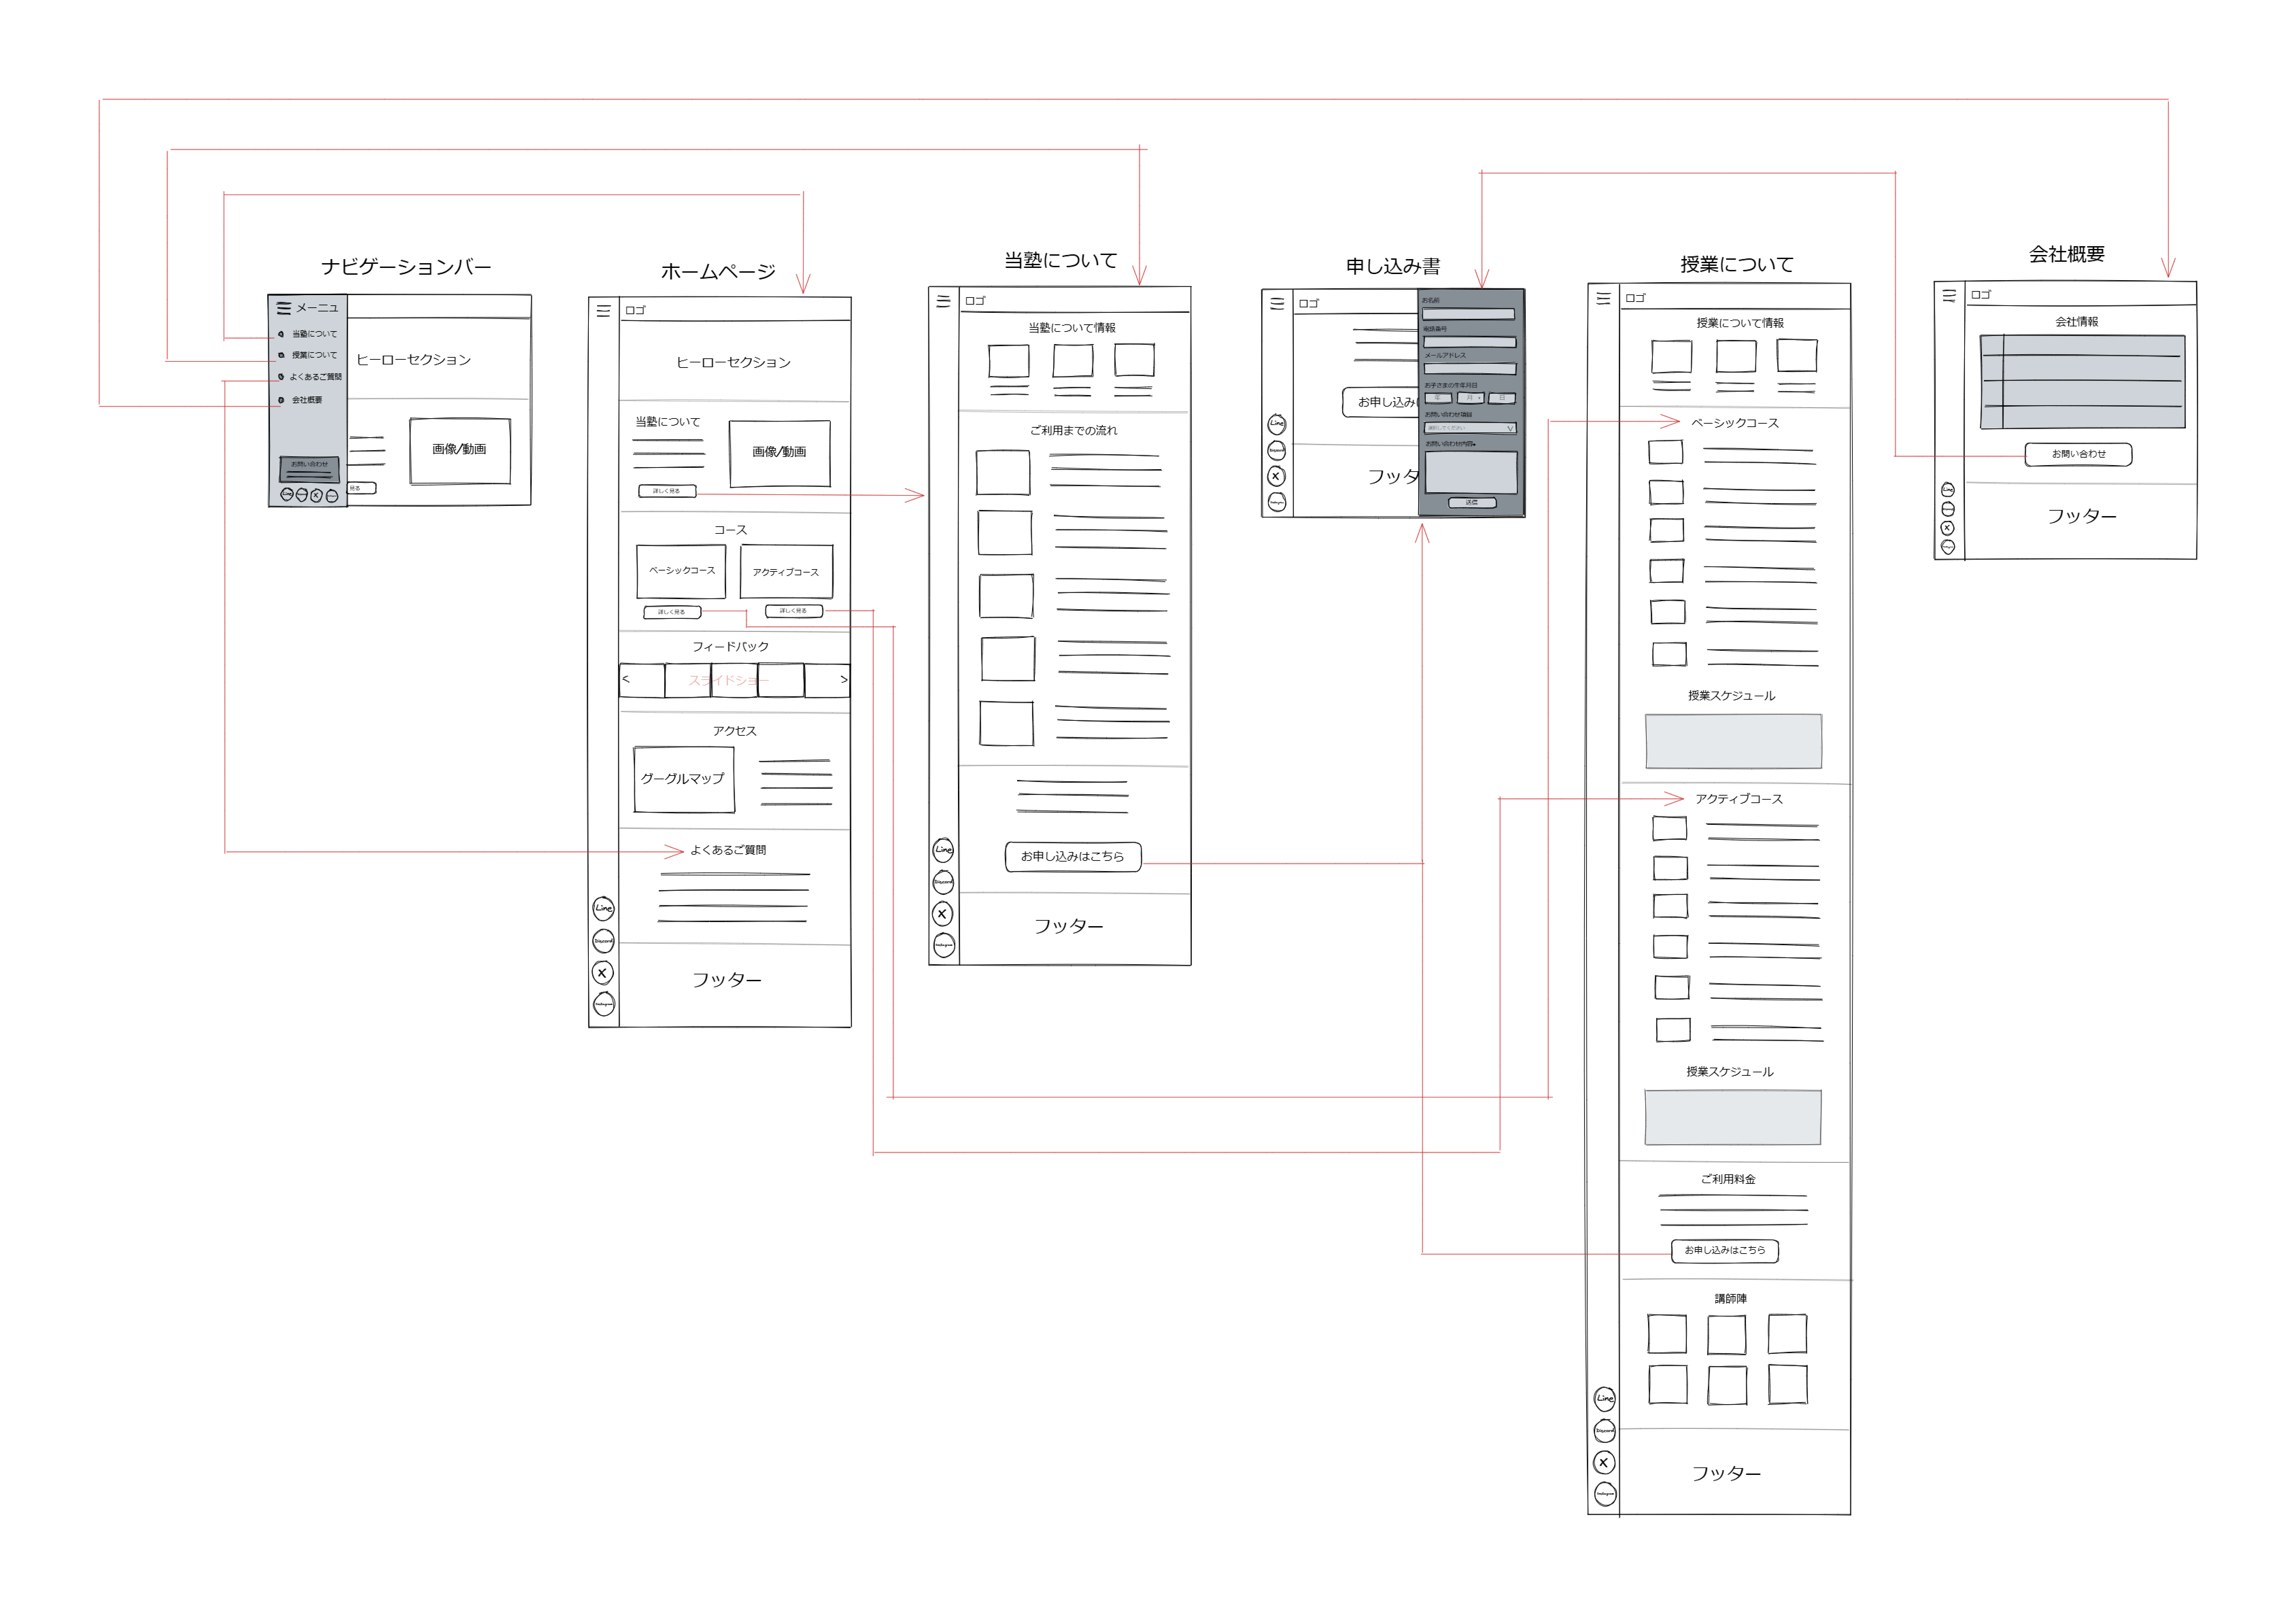This screenshot has width=2296, height=1617.
Task: Click メールアドレス input field in form
Action: point(1470,369)
